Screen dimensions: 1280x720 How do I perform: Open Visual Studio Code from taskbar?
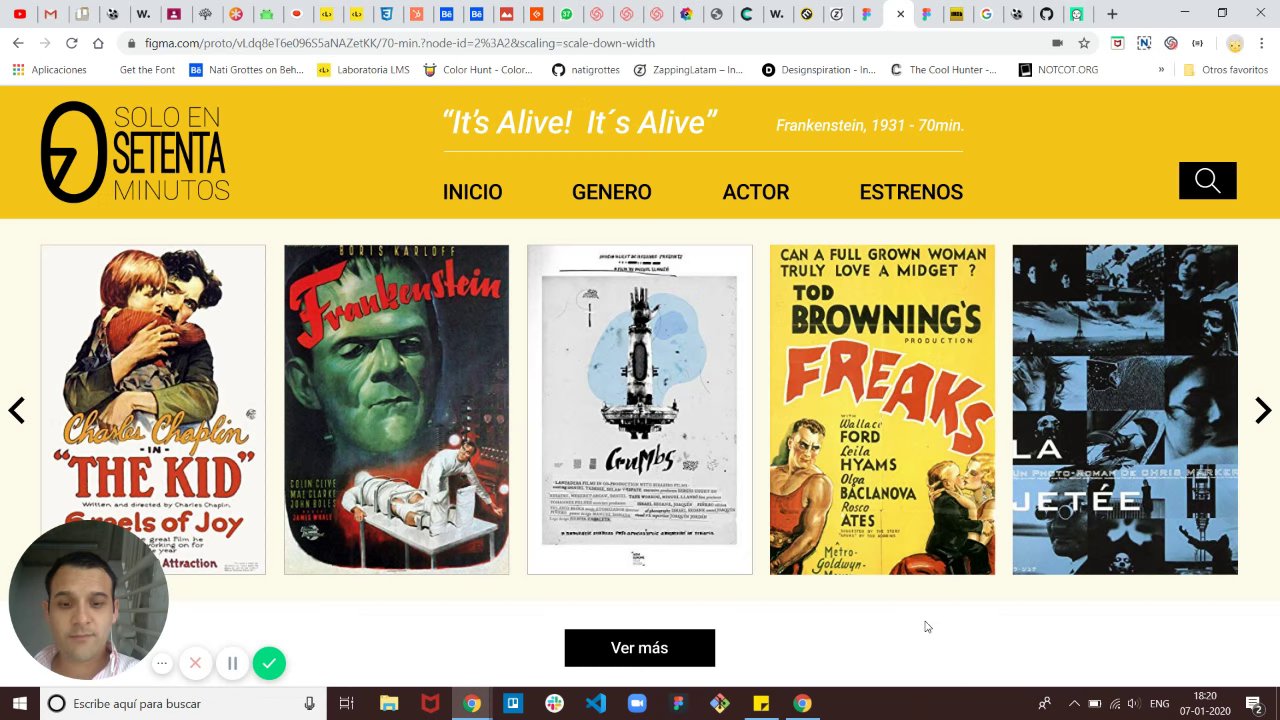(x=596, y=703)
